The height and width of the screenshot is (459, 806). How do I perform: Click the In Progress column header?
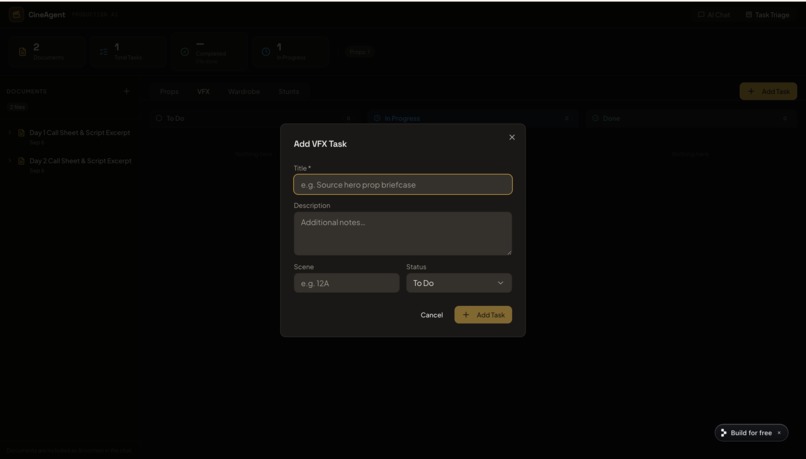click(x=472, y=118)
